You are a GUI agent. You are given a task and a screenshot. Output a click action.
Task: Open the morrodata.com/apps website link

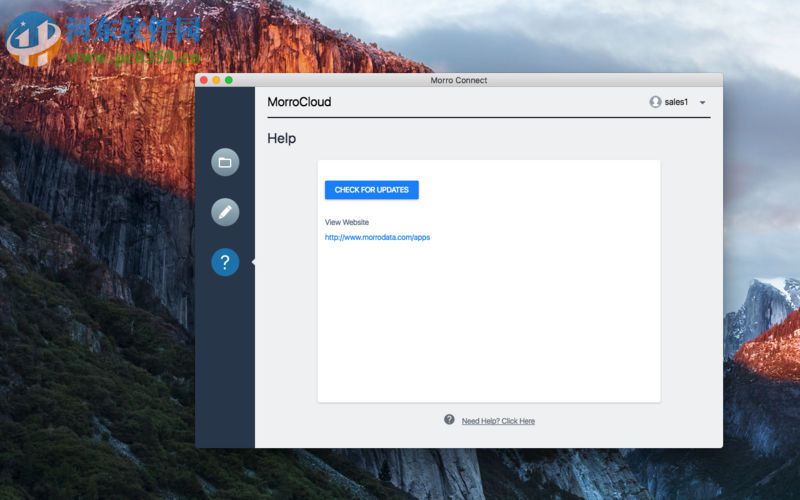[377, 237]
